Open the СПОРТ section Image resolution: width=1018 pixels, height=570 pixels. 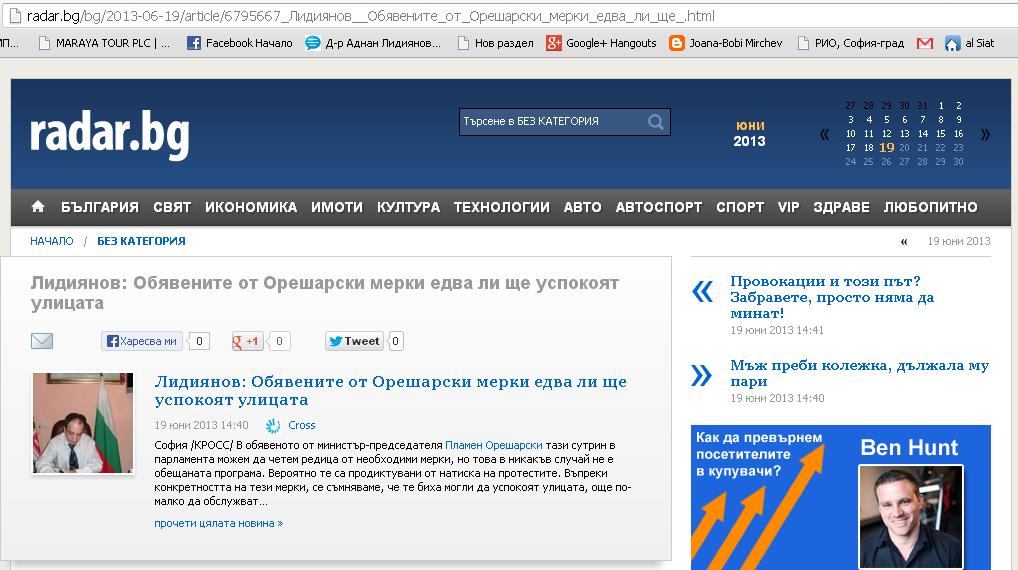pos(740,207)
